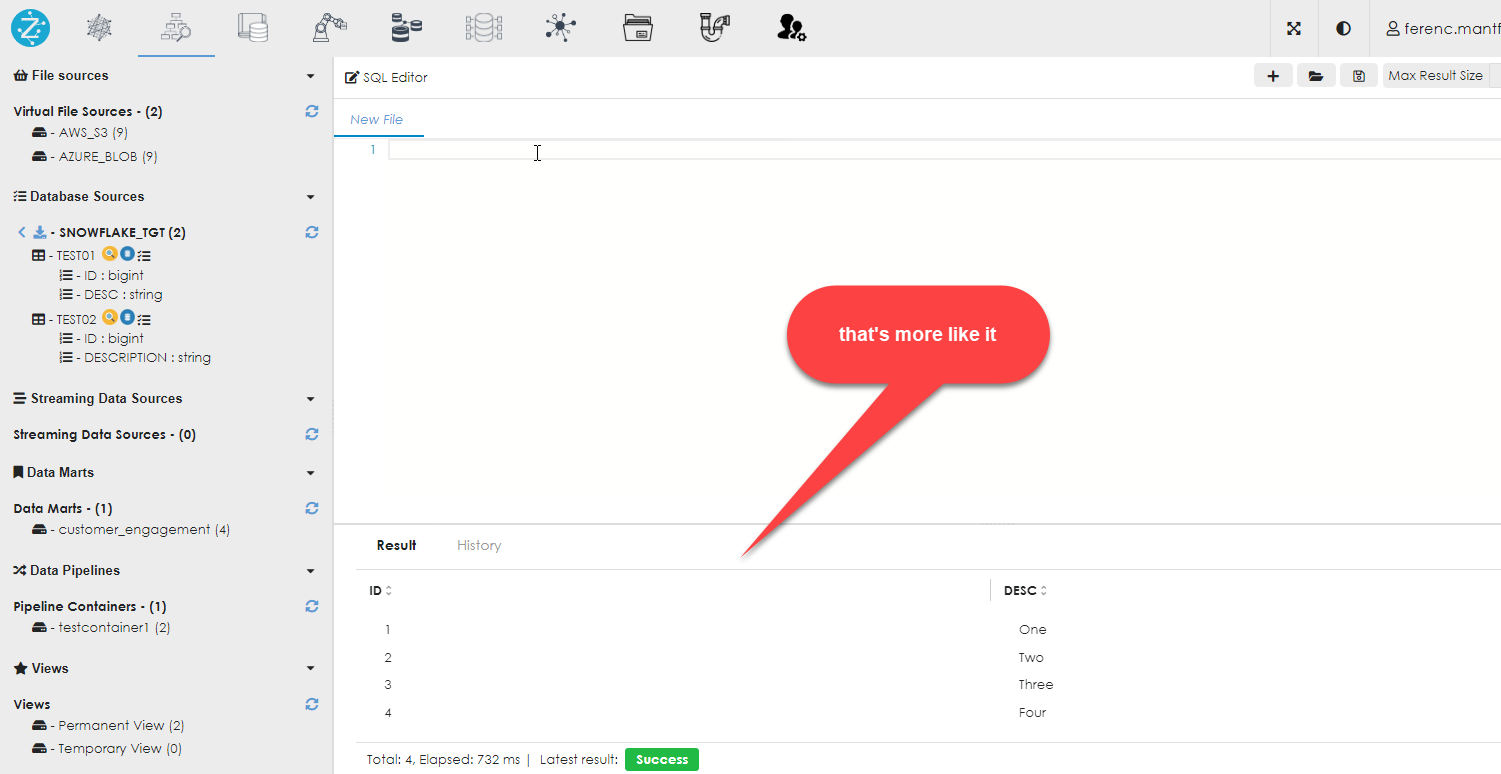1501x774 pixels.
Task: Open the ferenc user account menu
Action: 1443,29
